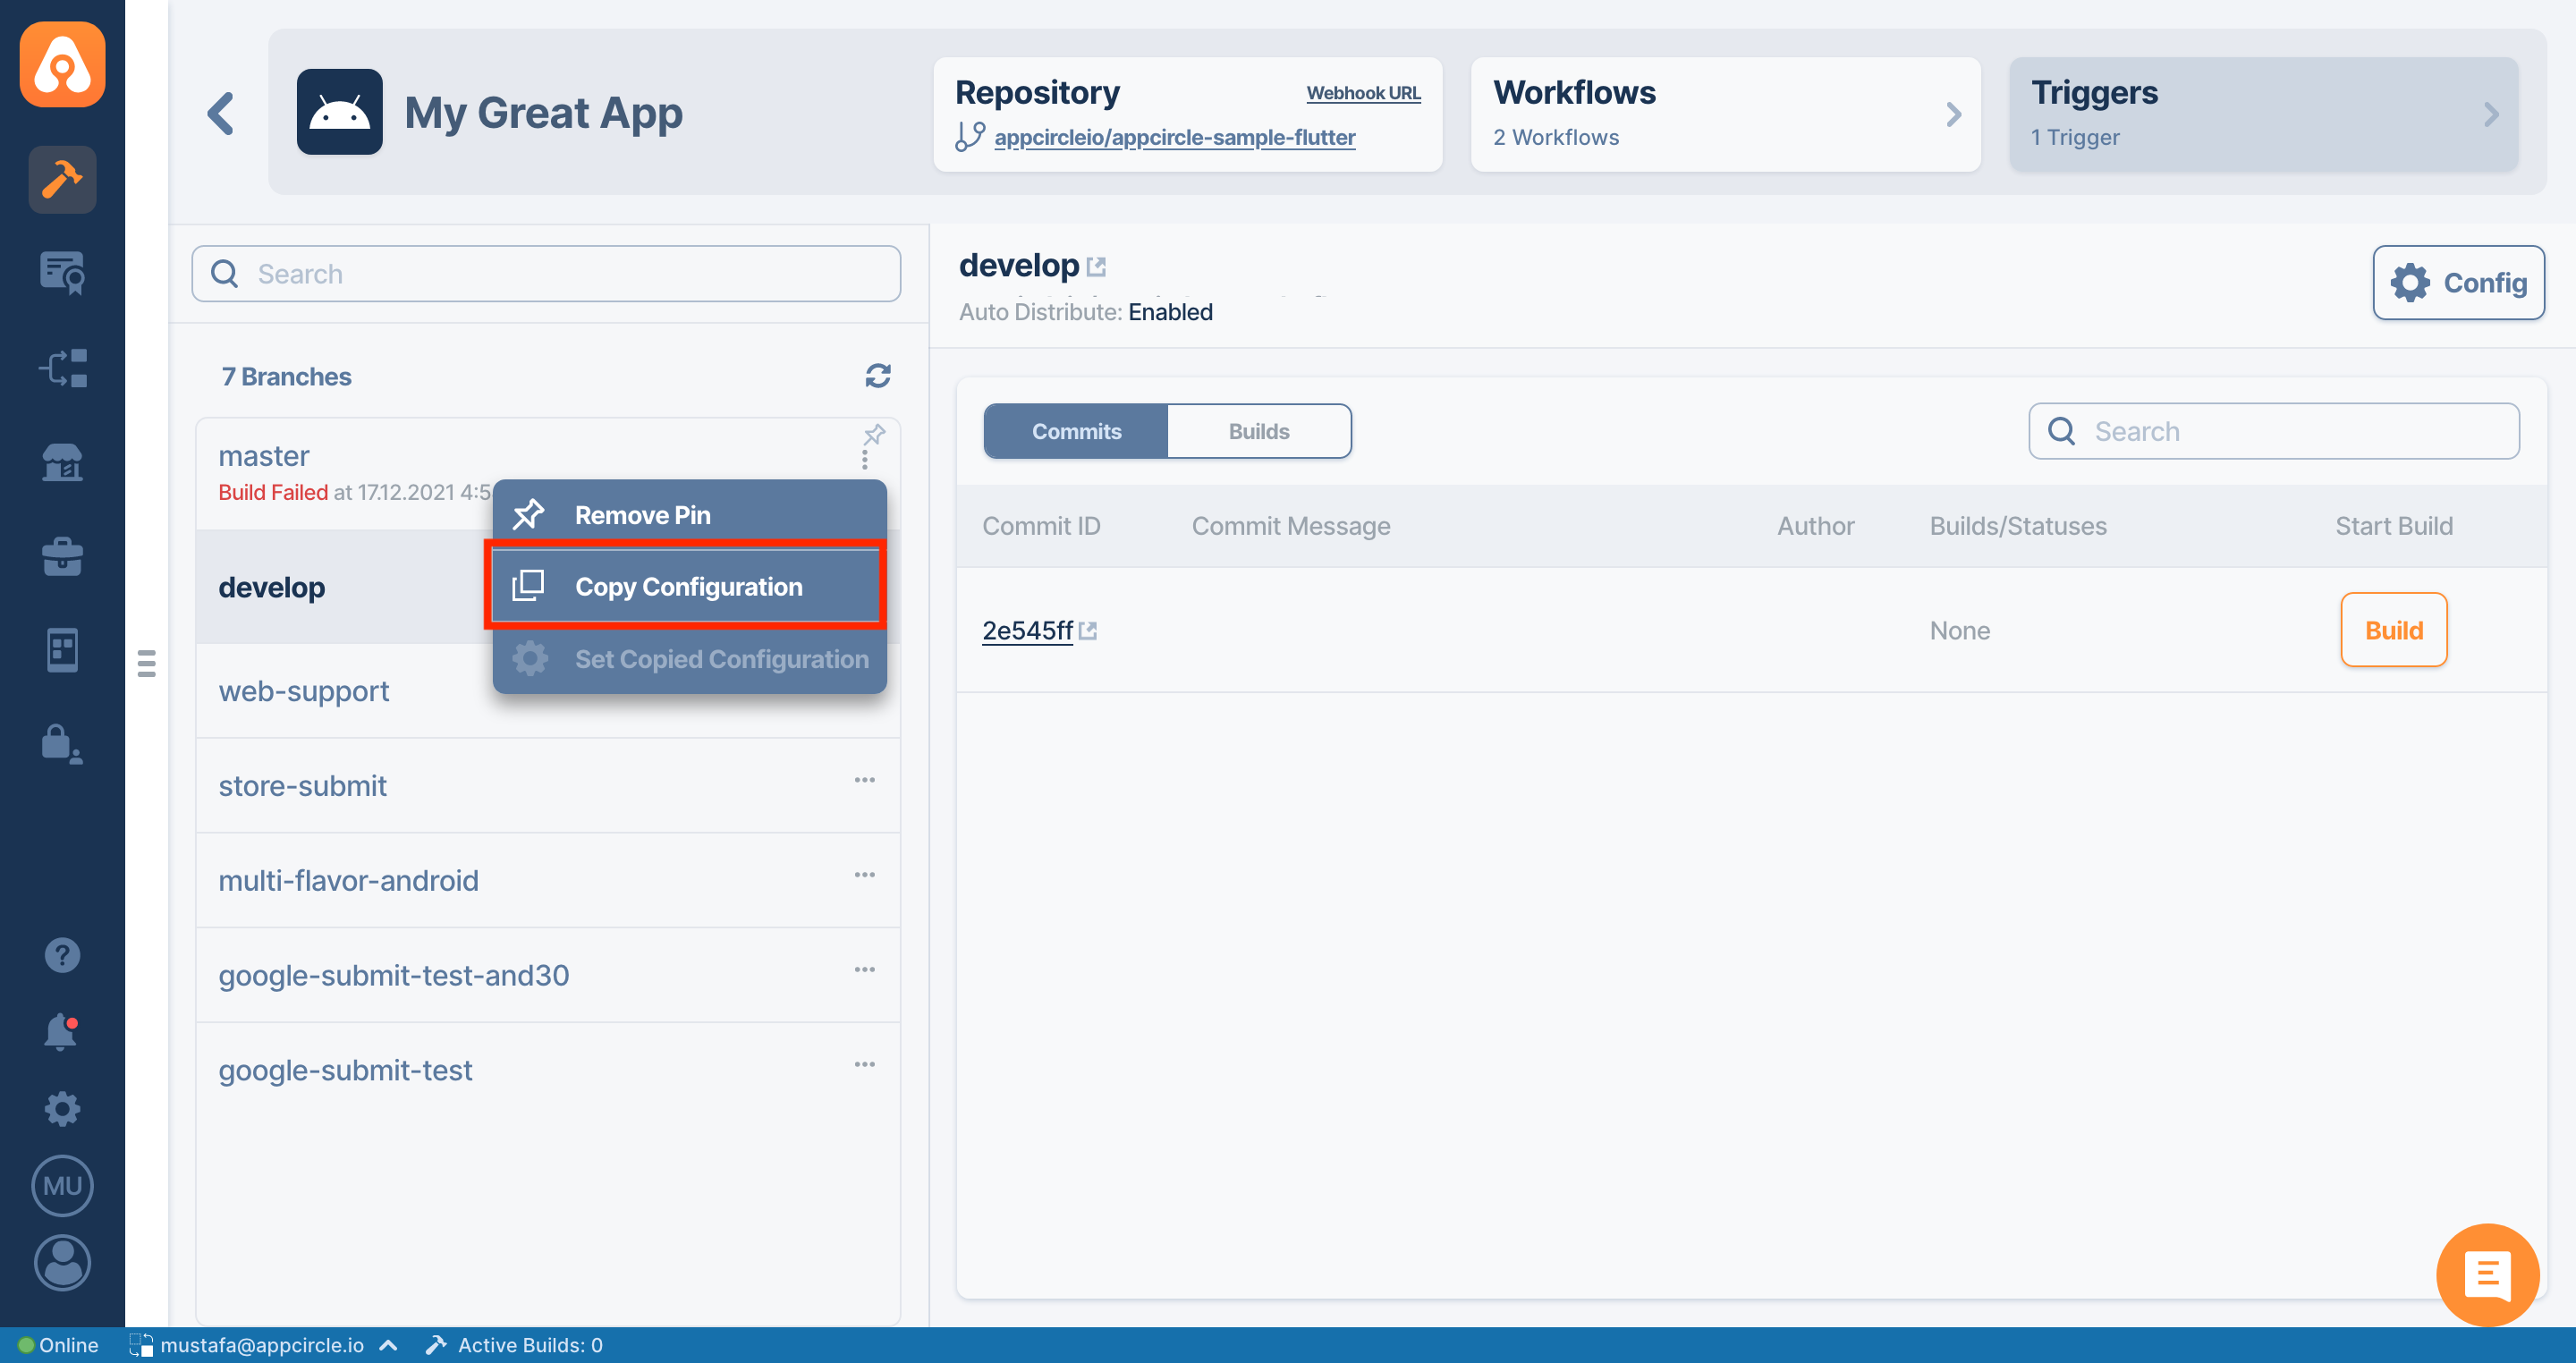This screenshot has width=2576, height=1363.
Task: Open the Webhook URL link
Action: click(x=1363, y=93)
